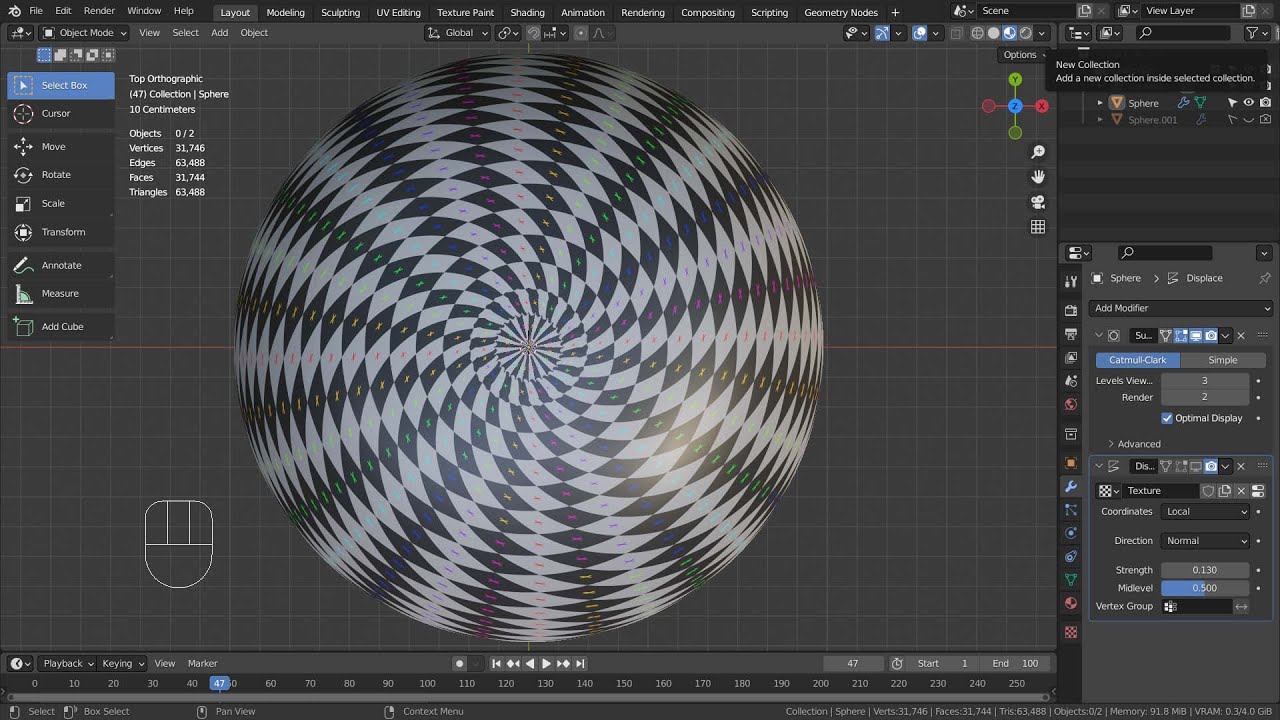
Task: Switch to the Geometry Nodes workspace tab
Action: (839, 12)
